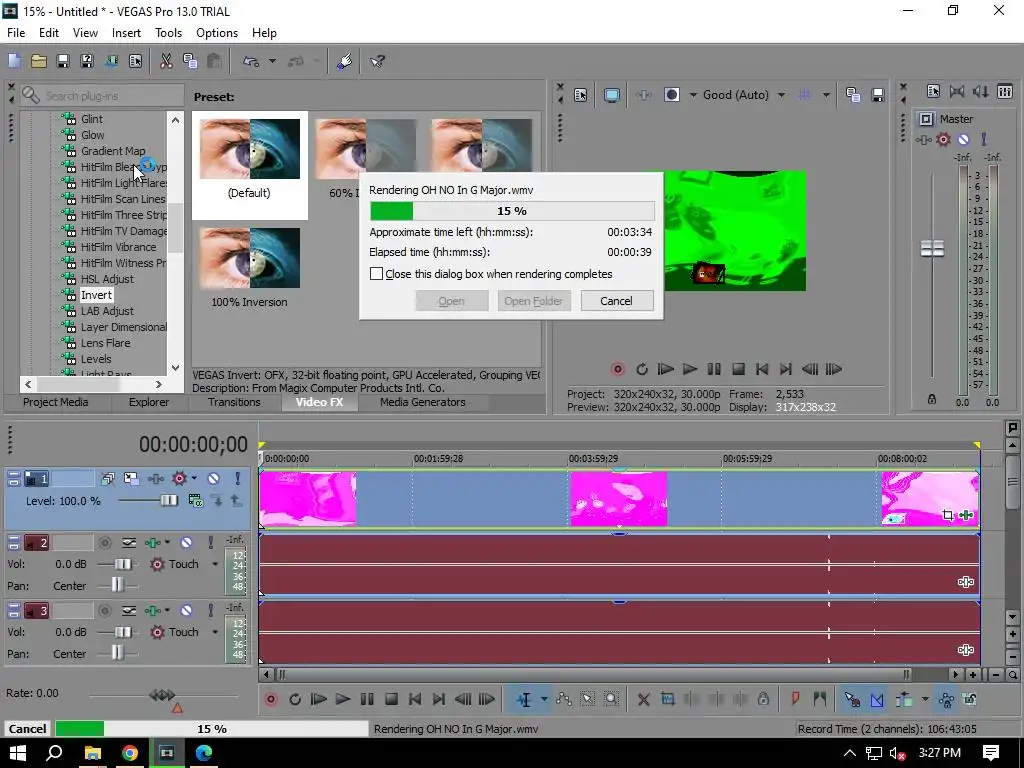The height and width of the screenshot is (768, 1024).
Task: Click Cancel button in the status bar
Action: click(27, 729)
